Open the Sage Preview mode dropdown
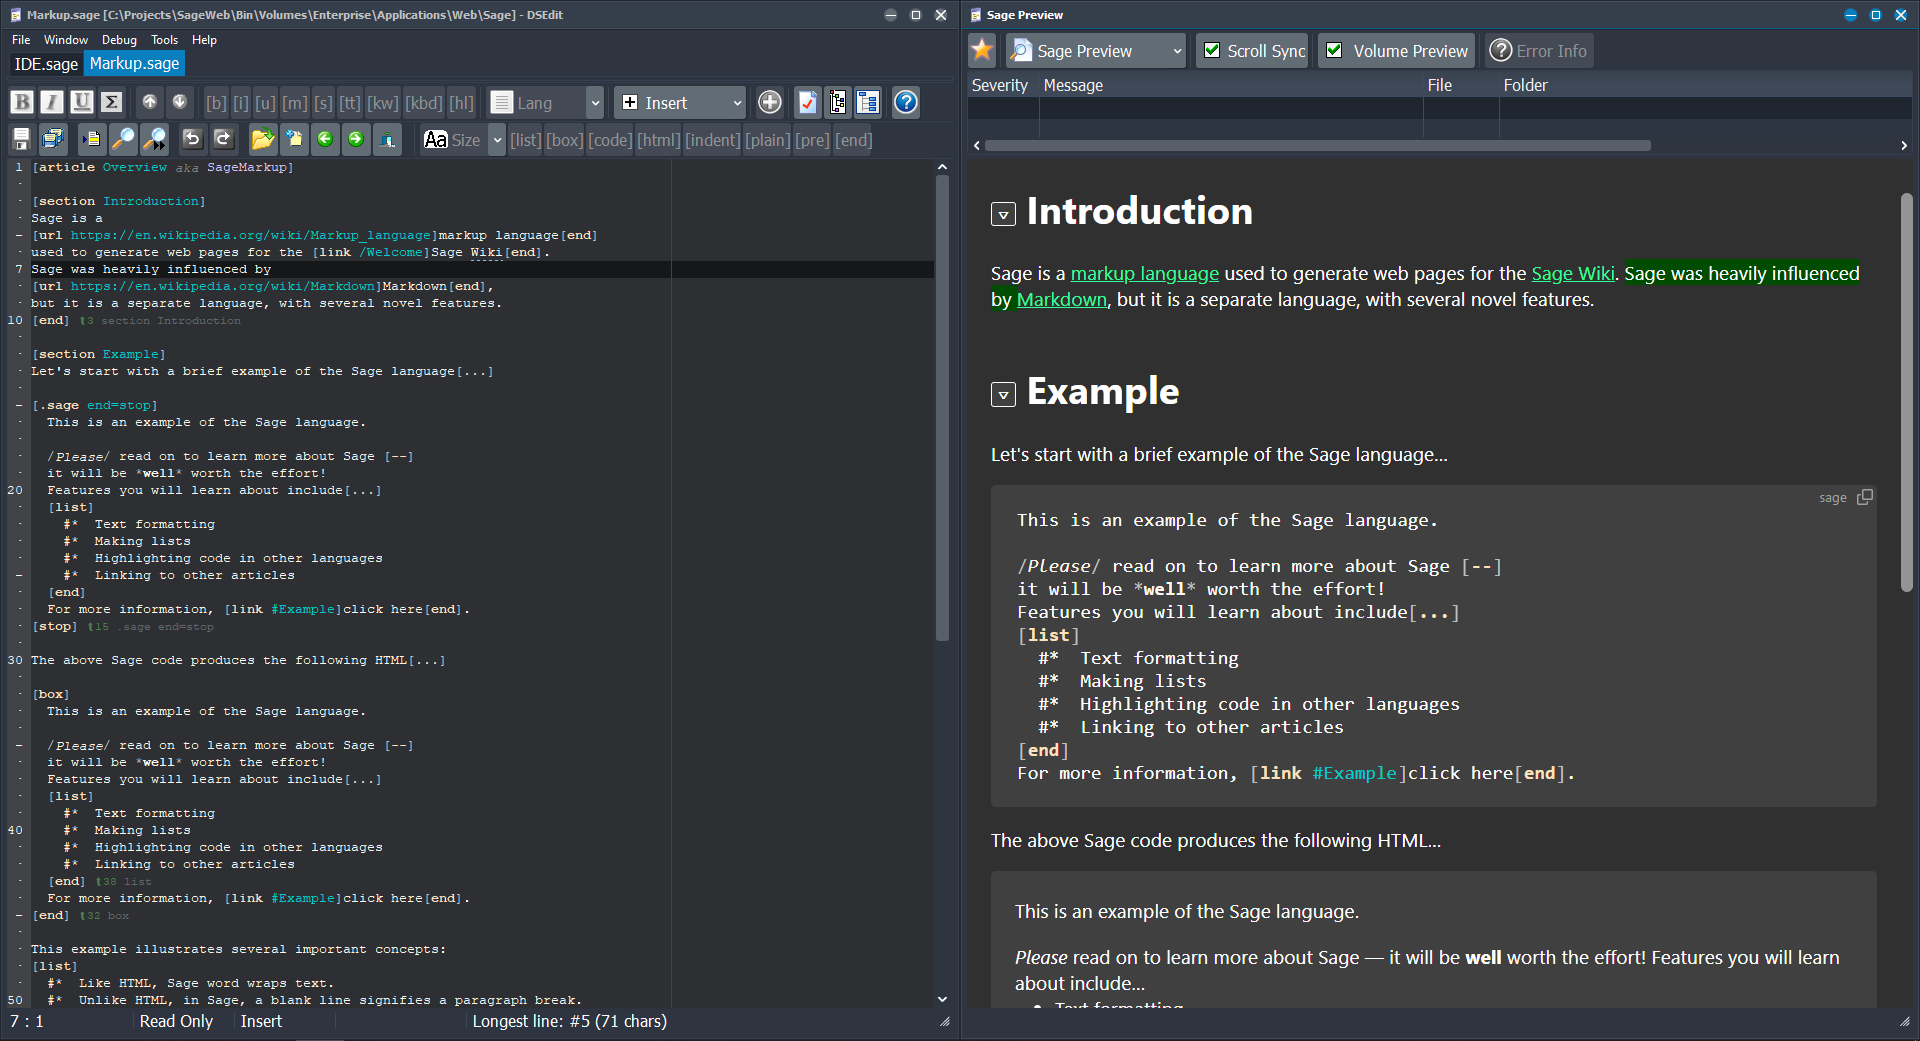This screenshot has height=1041, width=1920. click(x=1095, y=50)
